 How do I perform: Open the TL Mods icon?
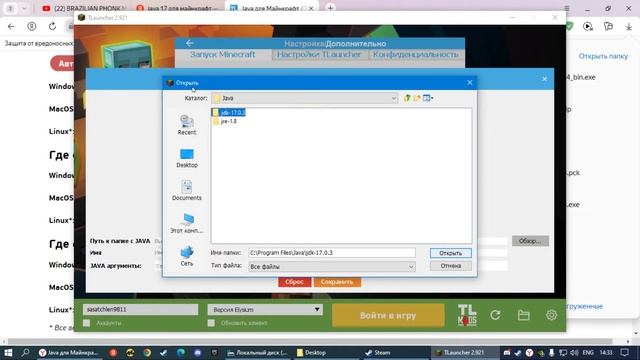tap(467, 315)
